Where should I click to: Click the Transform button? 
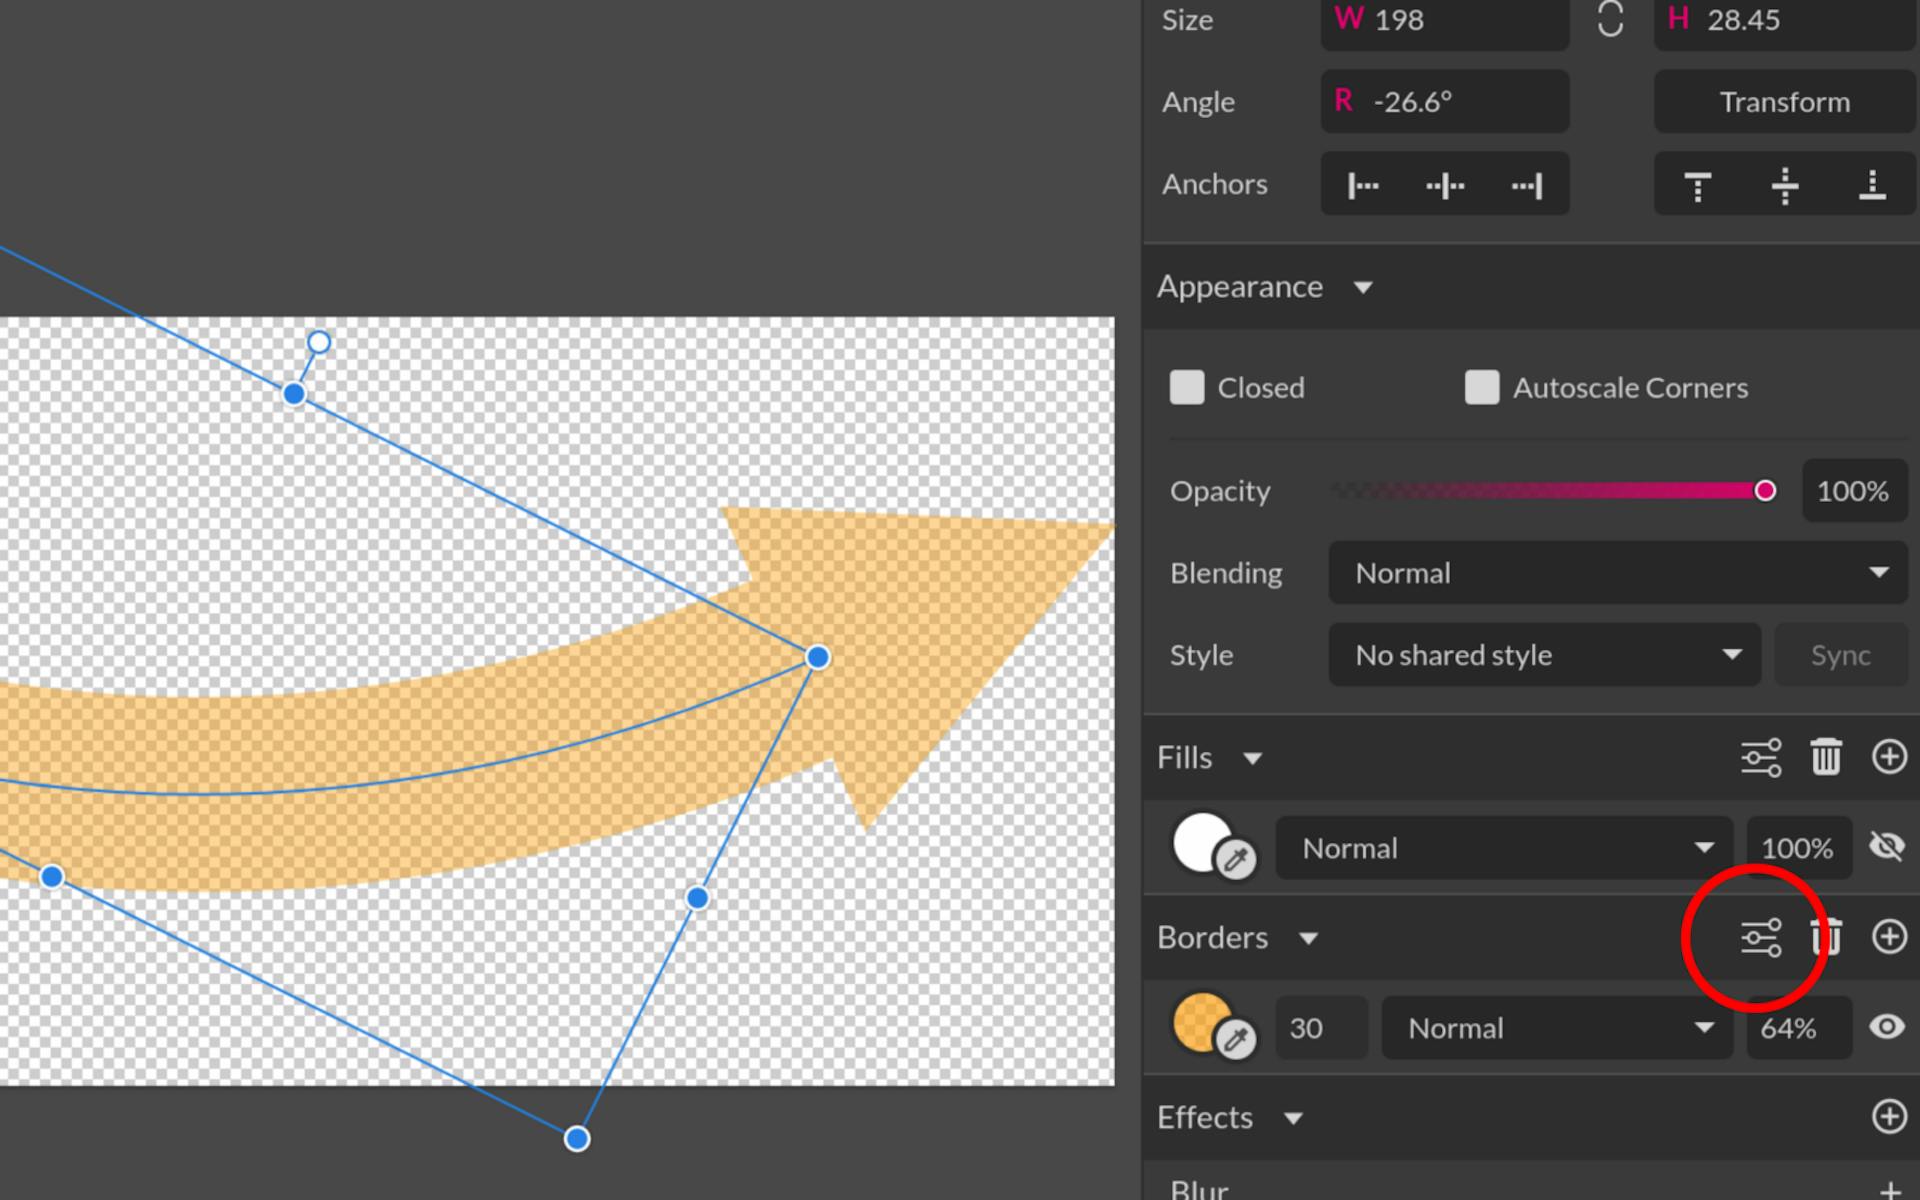click(1784, 101)
